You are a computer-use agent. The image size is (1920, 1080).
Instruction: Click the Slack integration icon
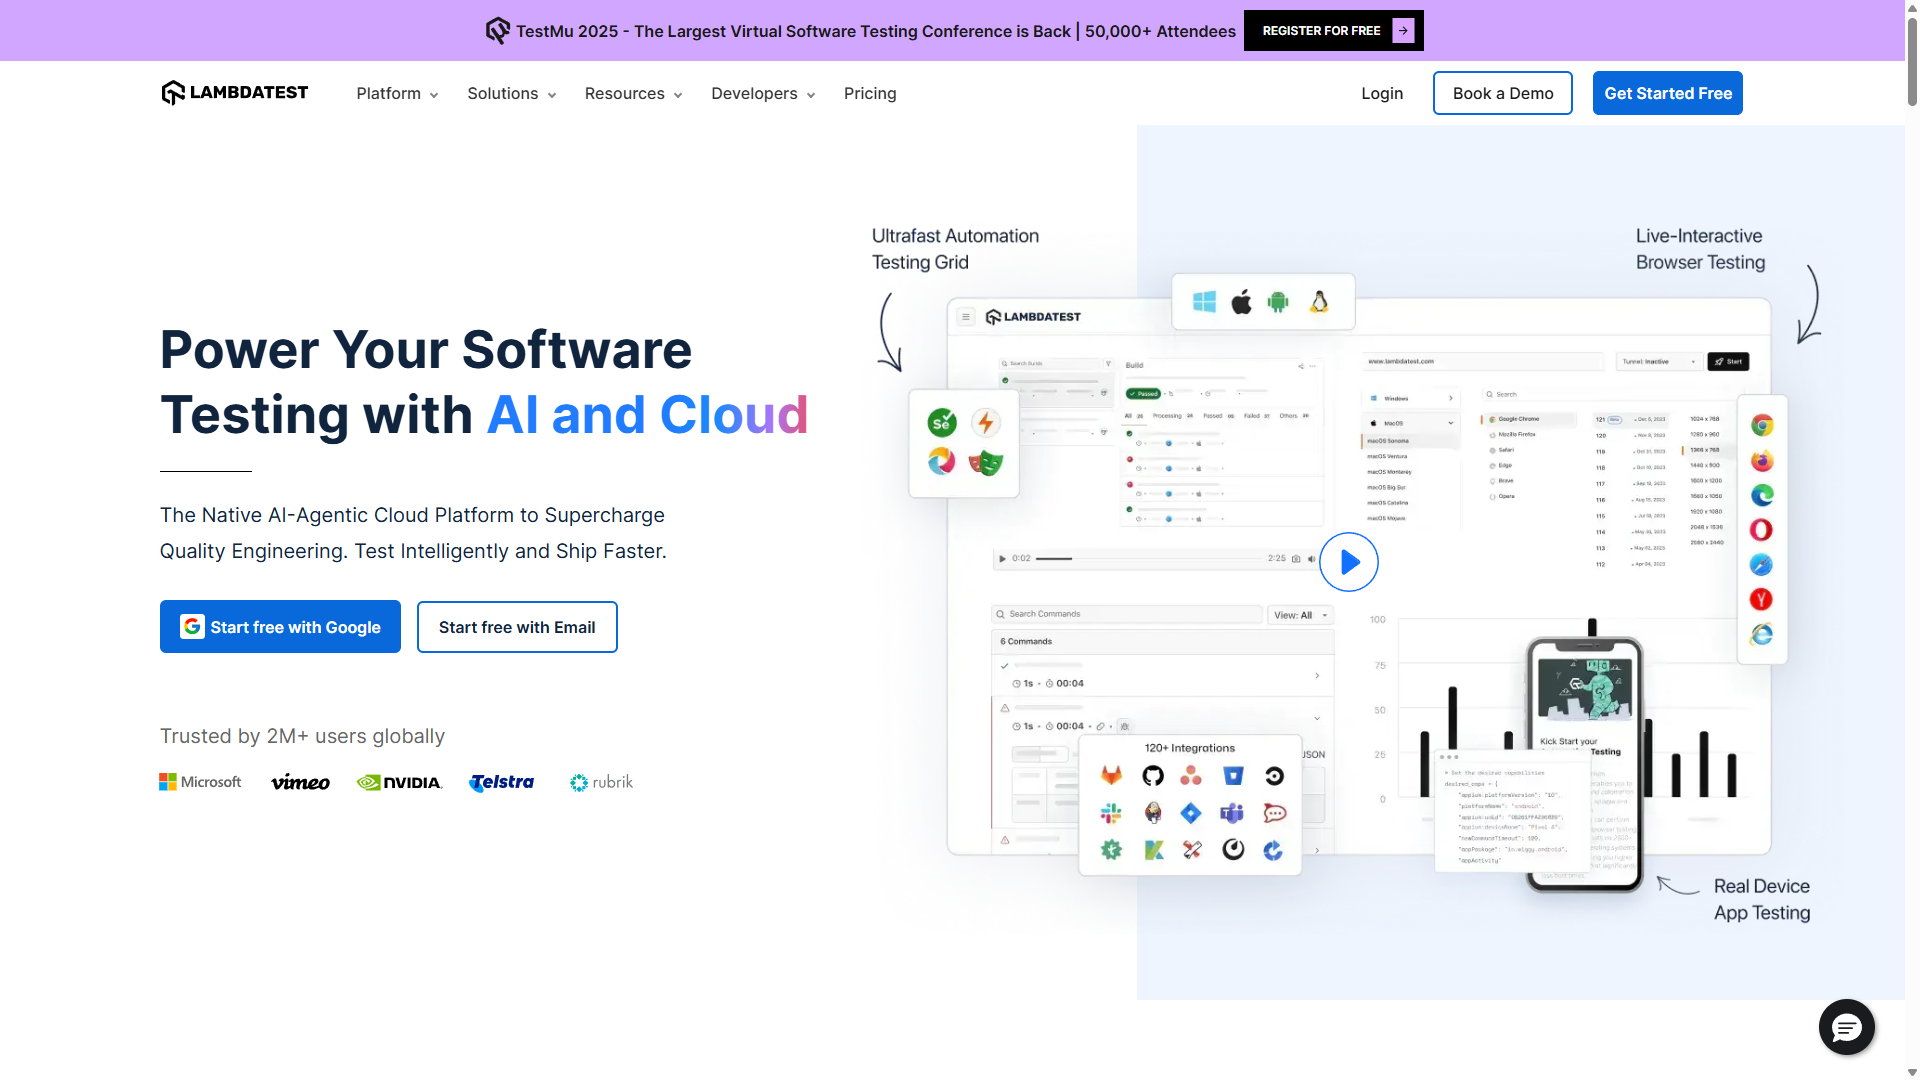(x=1112, y=813)
